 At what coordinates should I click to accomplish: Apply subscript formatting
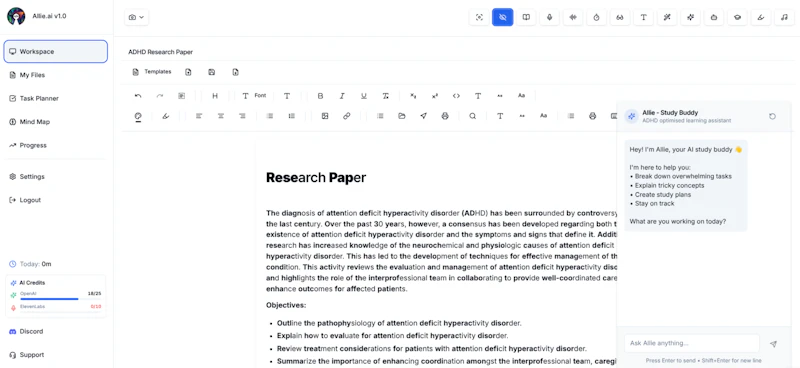click(x=413, y=95)
